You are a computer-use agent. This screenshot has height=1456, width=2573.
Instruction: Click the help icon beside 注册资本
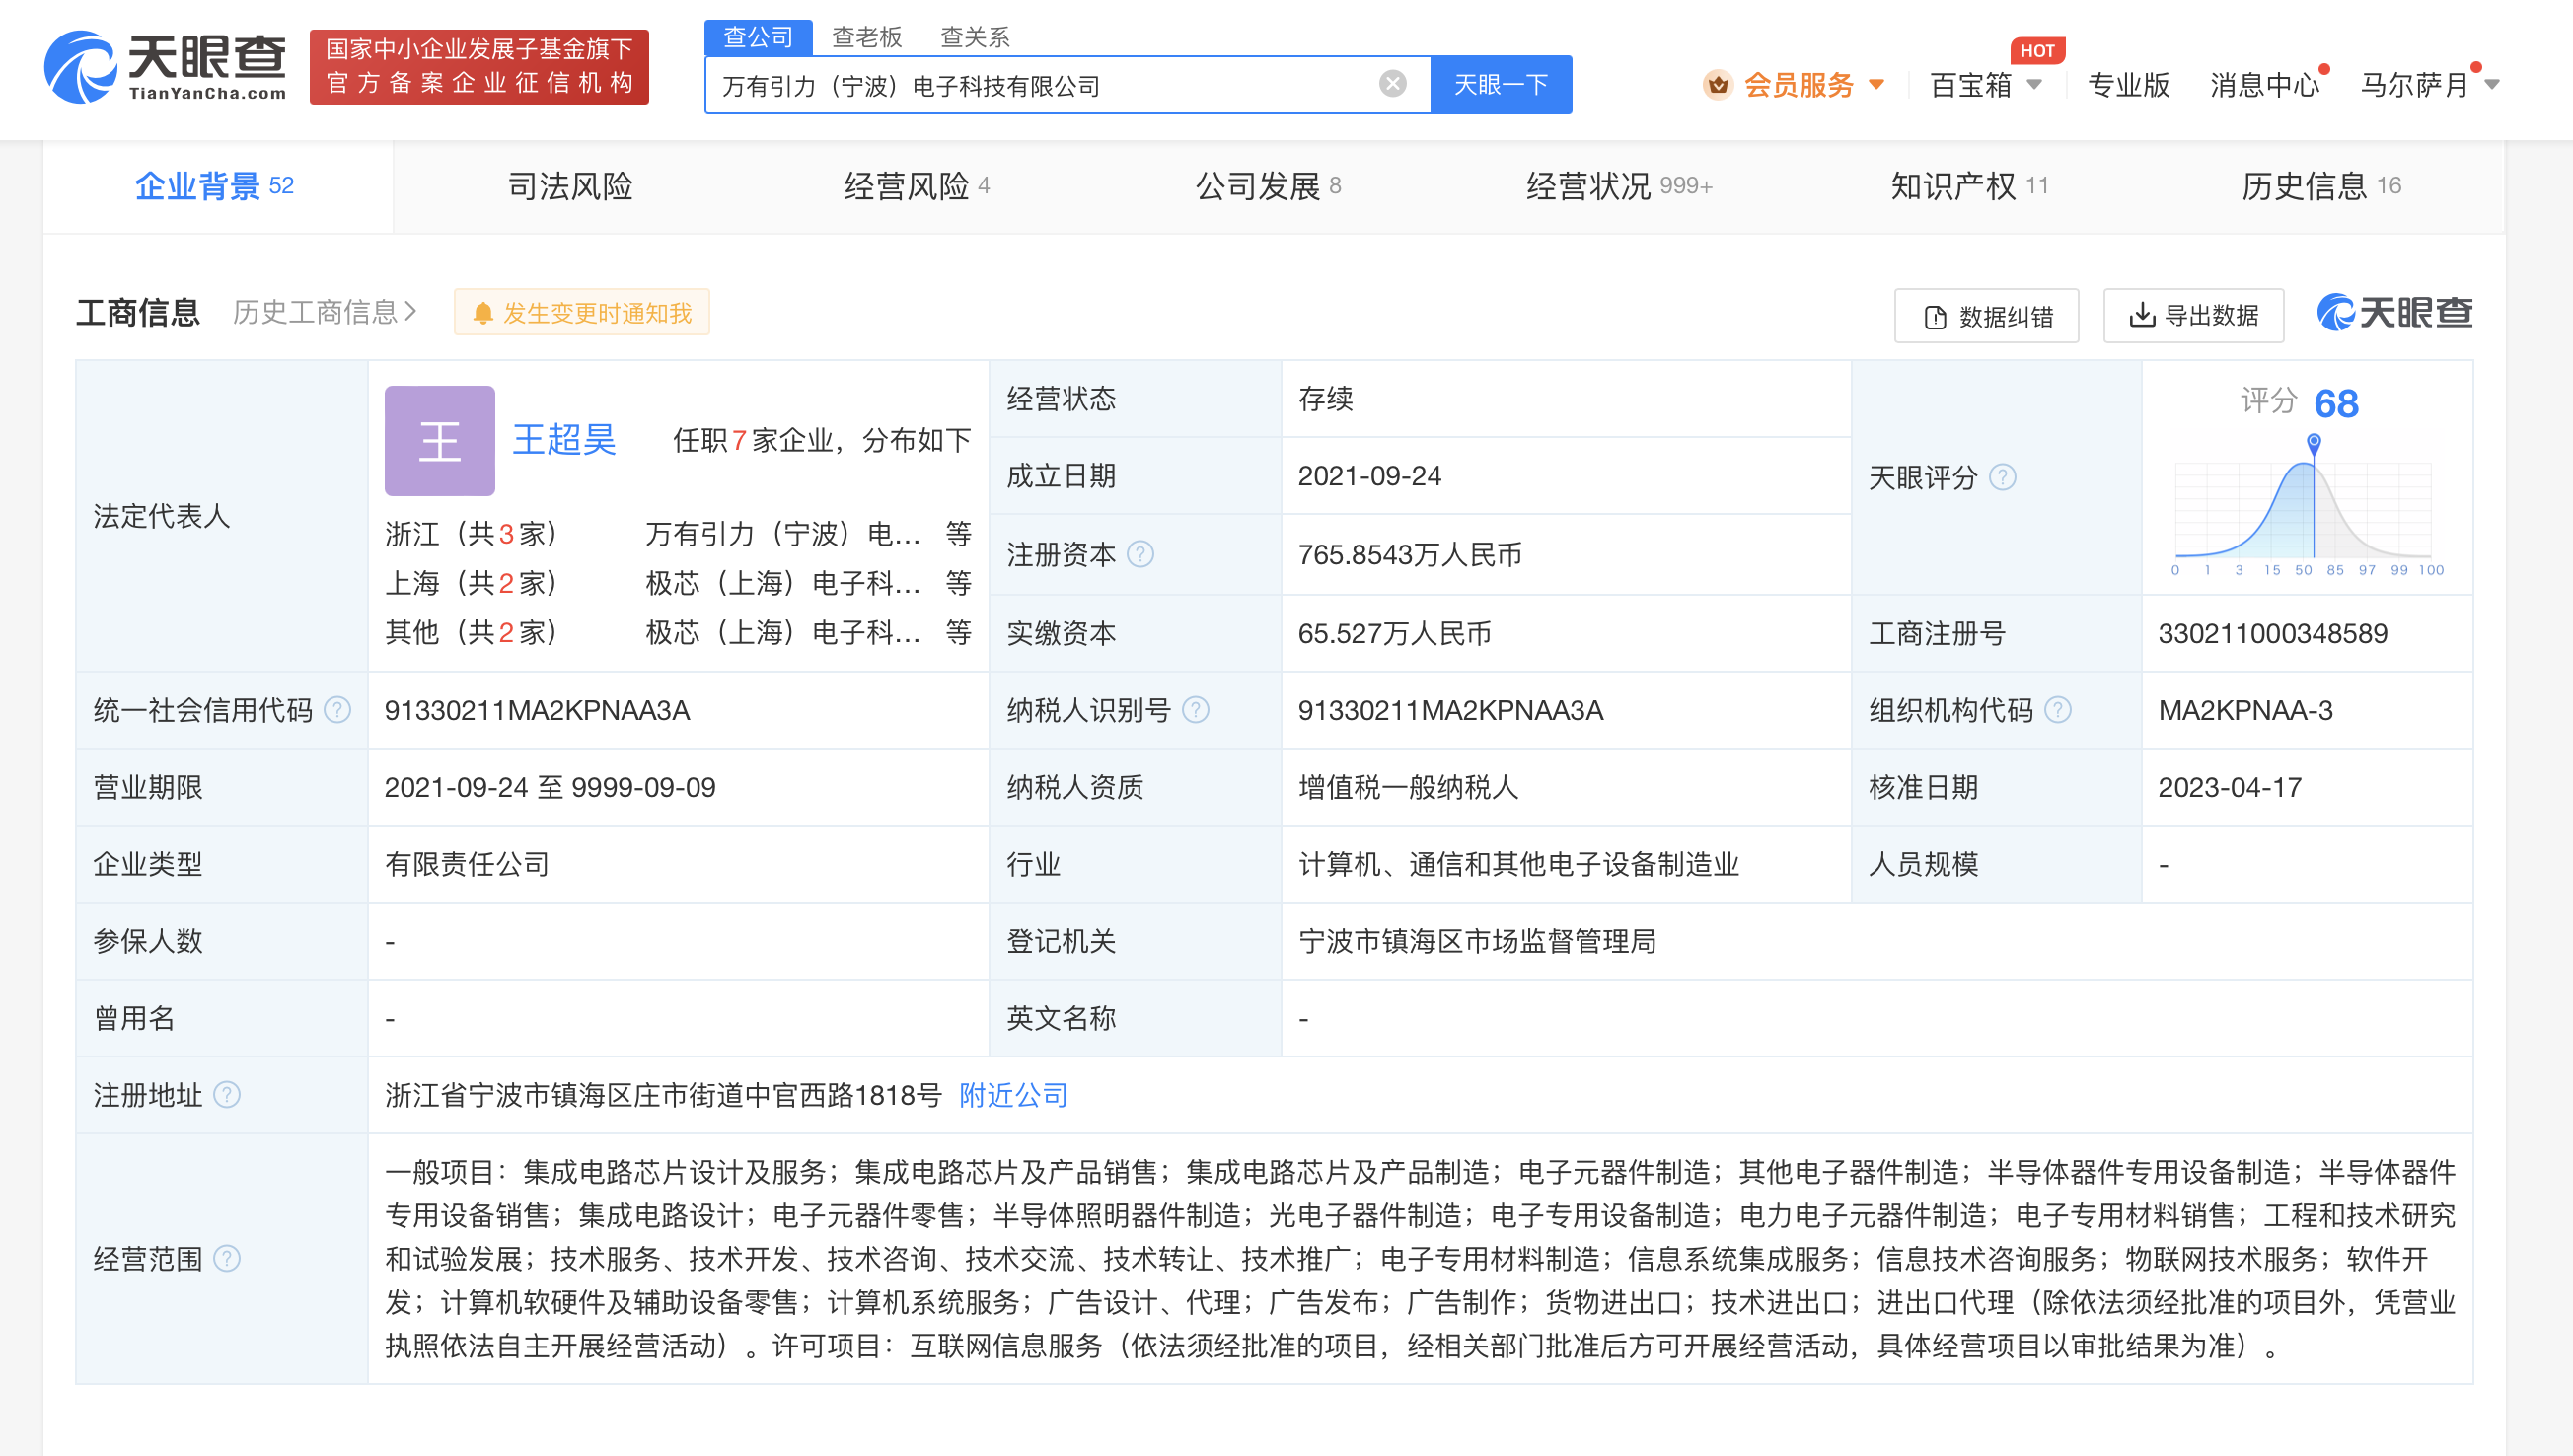click(x=1141, y=554)
